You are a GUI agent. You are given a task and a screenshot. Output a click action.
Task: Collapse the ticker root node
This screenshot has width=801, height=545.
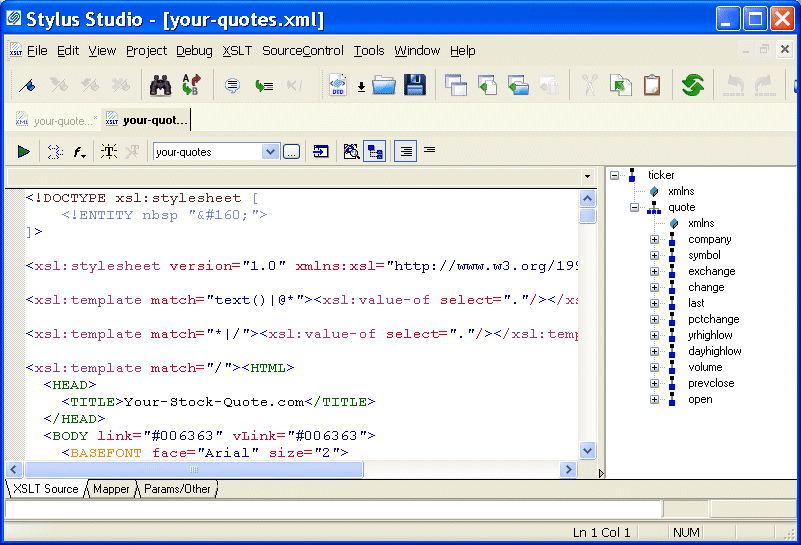(615, 176)
